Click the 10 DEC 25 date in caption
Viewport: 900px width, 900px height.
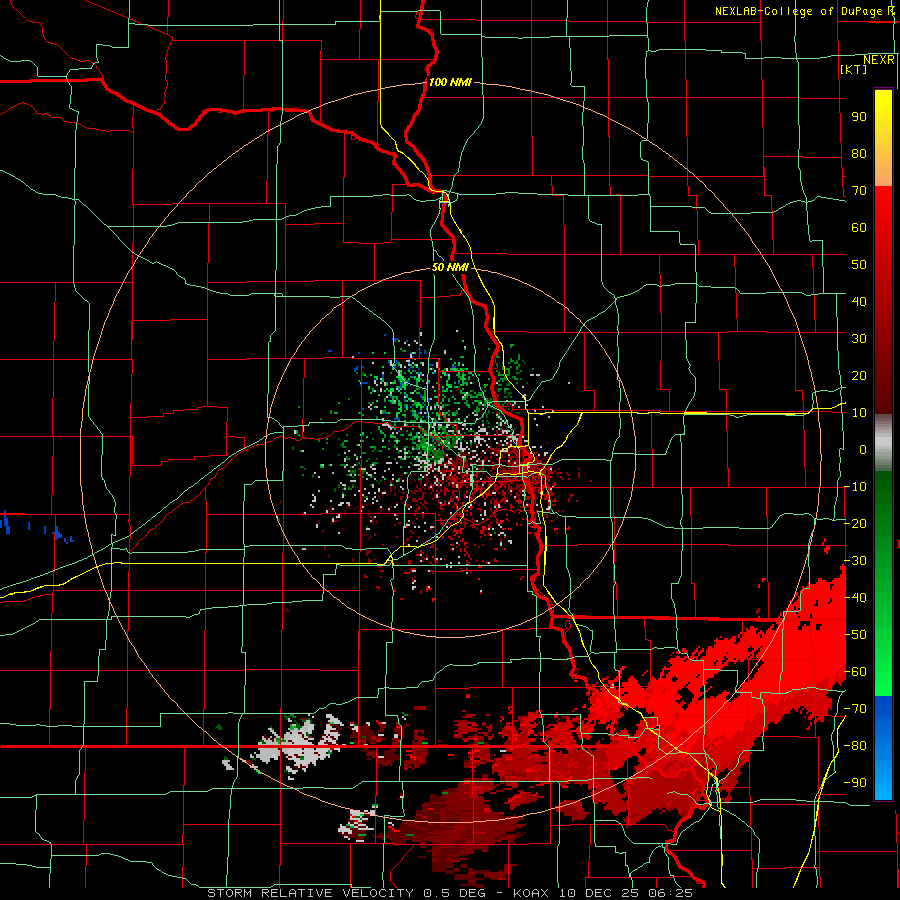coord(600,893)
